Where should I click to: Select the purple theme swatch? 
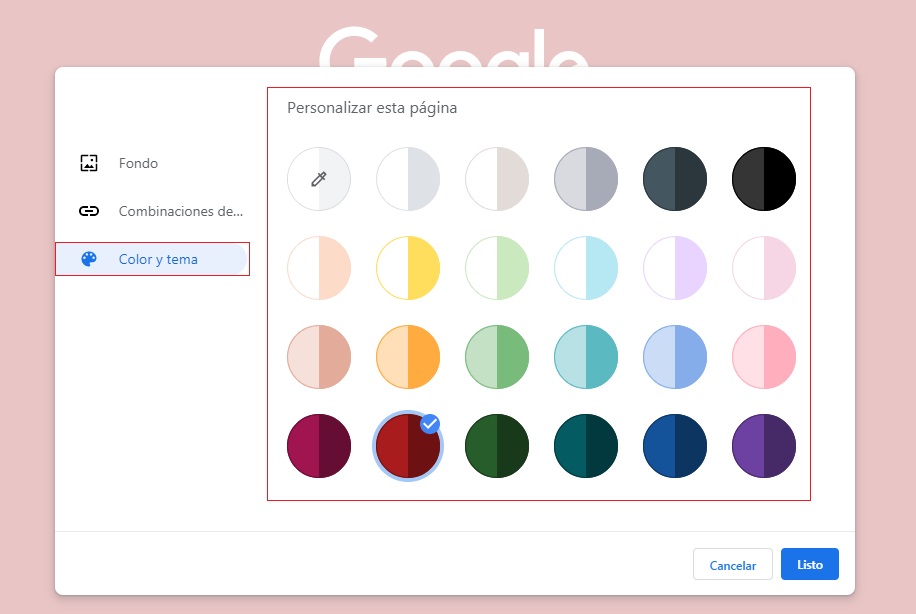764,446
